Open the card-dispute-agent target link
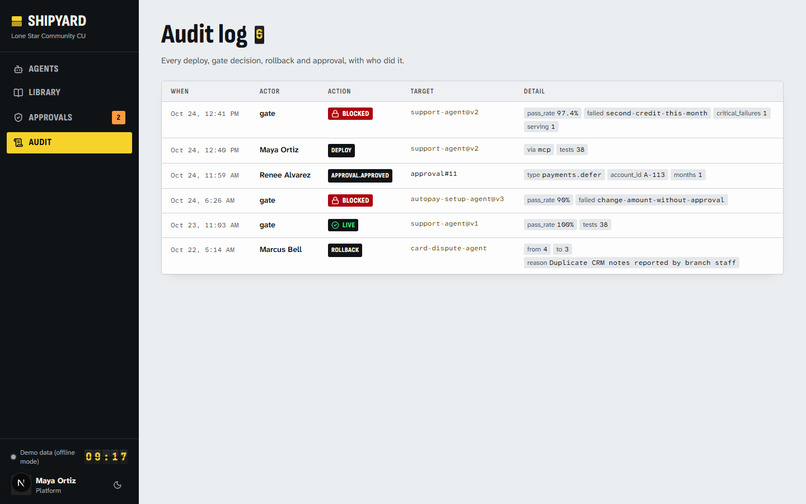Image resolution: width=806 pixels, height=504 pixels. click(448, 248)
